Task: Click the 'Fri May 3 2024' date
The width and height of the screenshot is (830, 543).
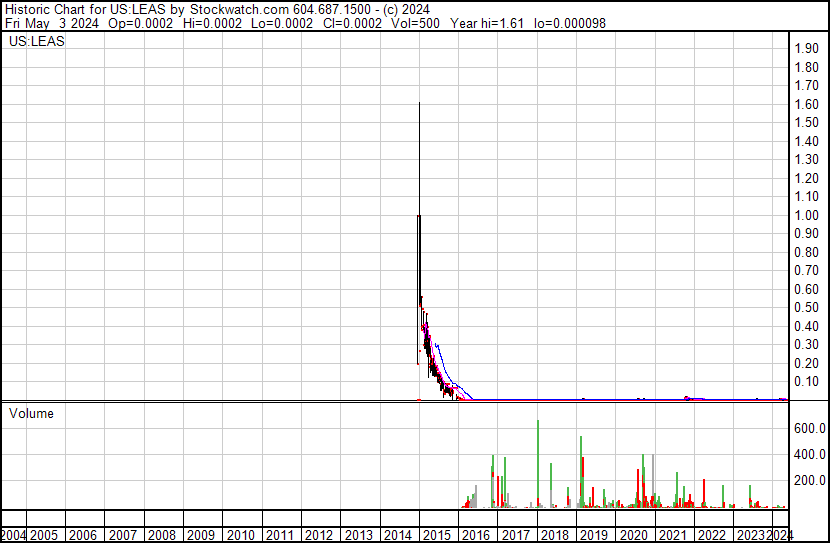Action: [x=52, y=23]
